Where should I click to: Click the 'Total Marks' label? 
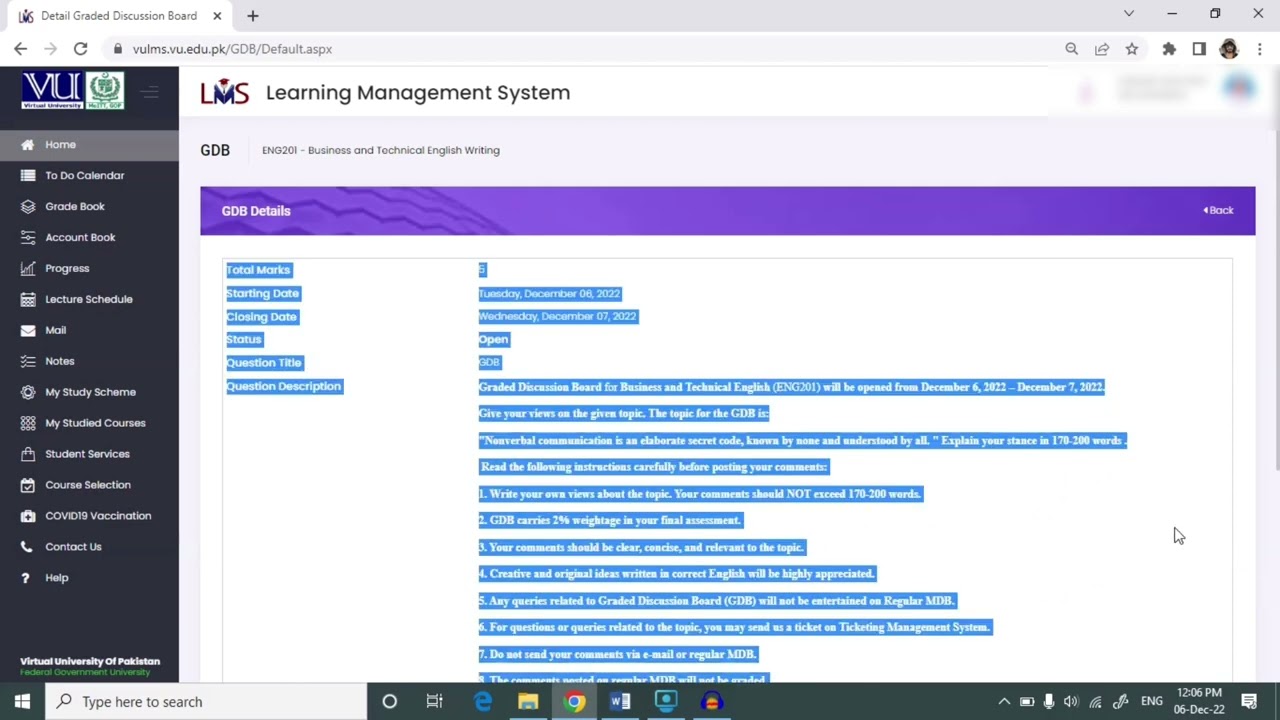258,270
